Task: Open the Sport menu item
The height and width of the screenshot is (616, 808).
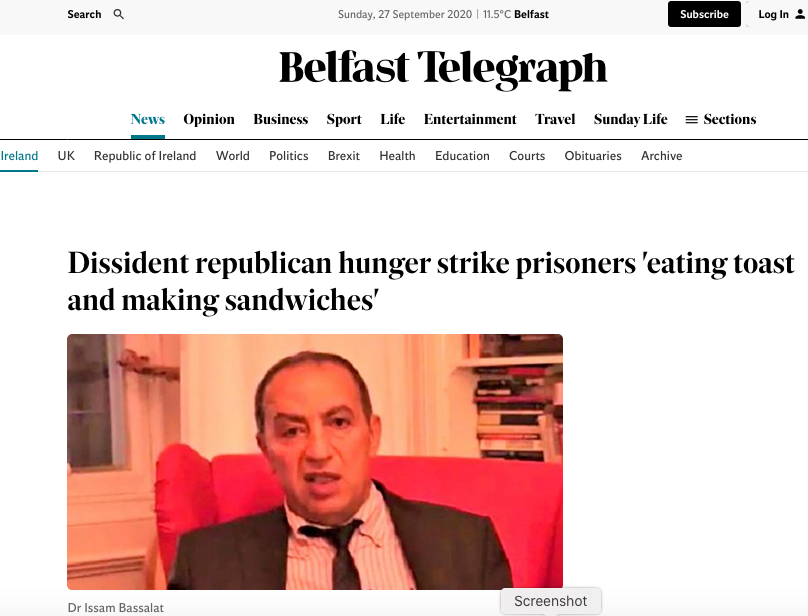Action: (x=344, y=119)
